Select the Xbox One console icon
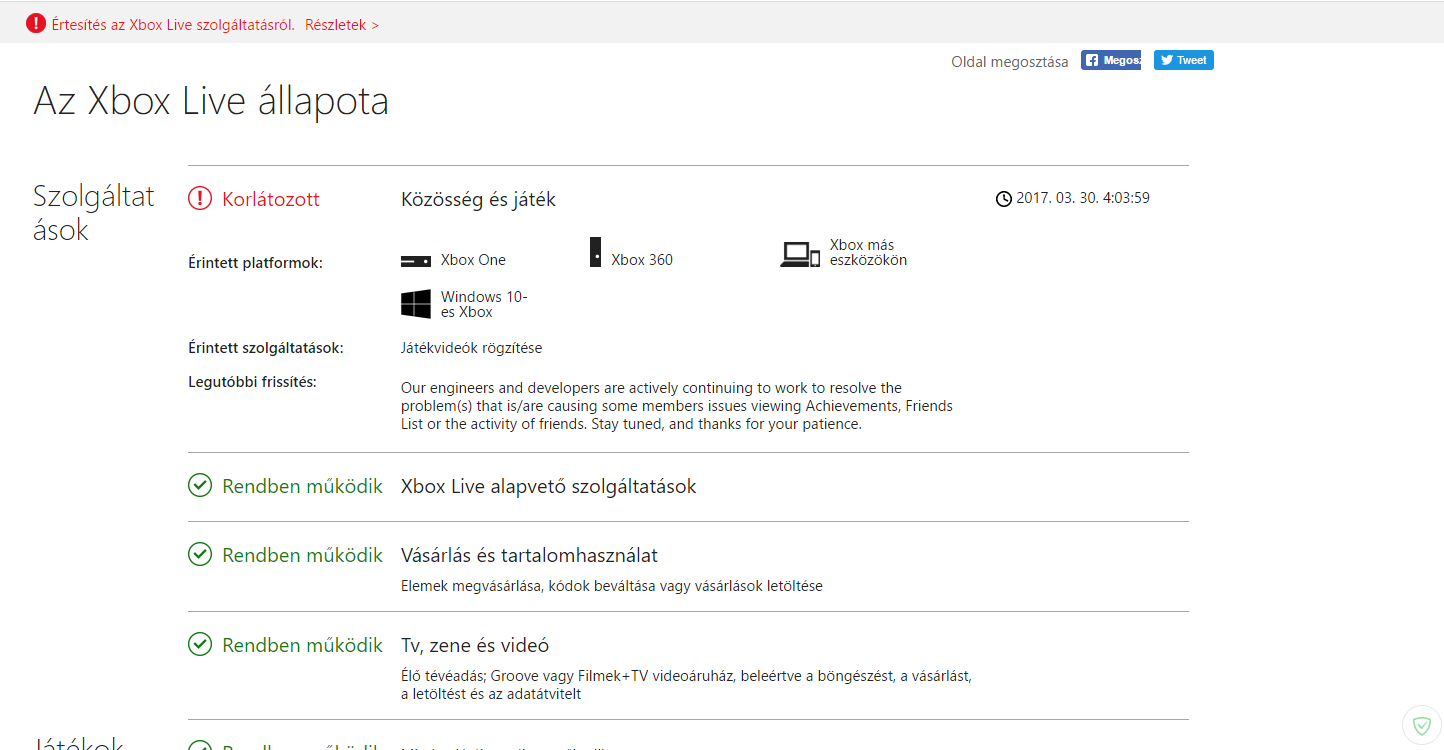This screenshot has height=750, width=1444. pyautogui.click(x=415, y=261)
